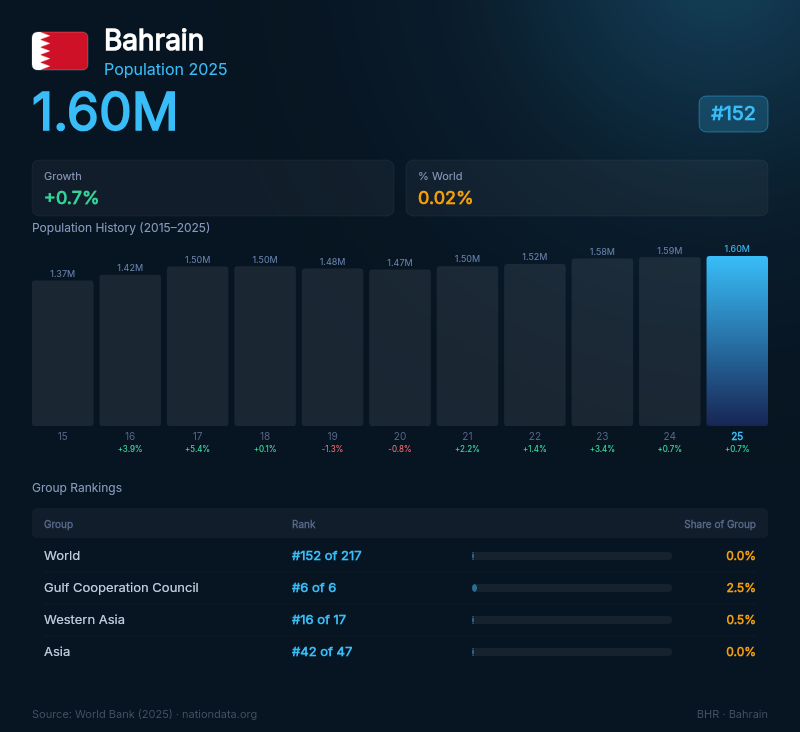The width and height of the screenshot is (800, 732).
Task: Click the 2015 bar labeled 1.37M
Action: click(x=63, y=353)
